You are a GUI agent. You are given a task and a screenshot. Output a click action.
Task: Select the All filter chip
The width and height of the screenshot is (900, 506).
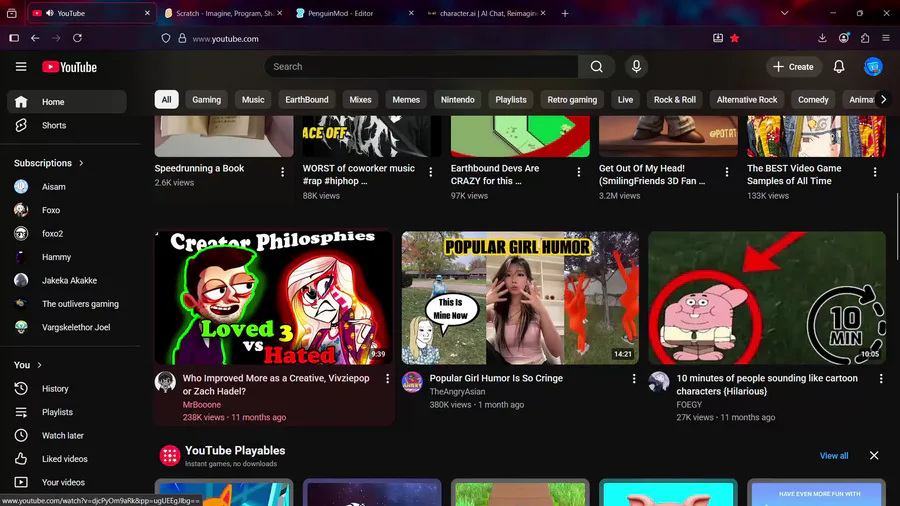point(166,99)
